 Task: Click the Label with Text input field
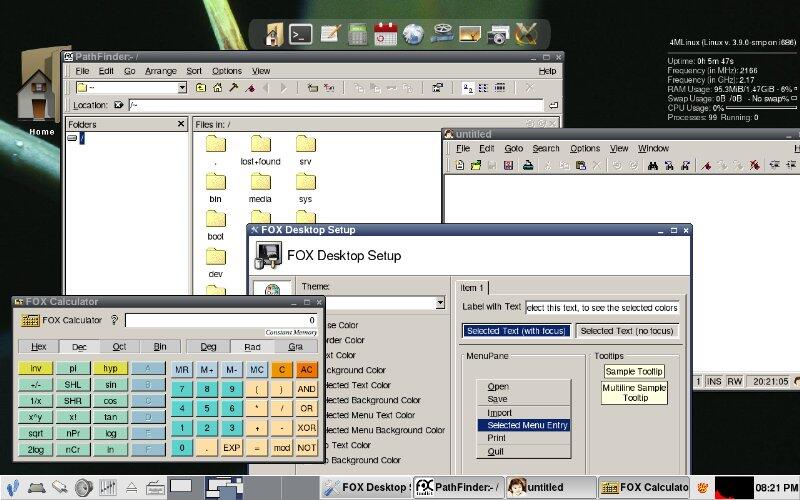[x=602, y=307]
